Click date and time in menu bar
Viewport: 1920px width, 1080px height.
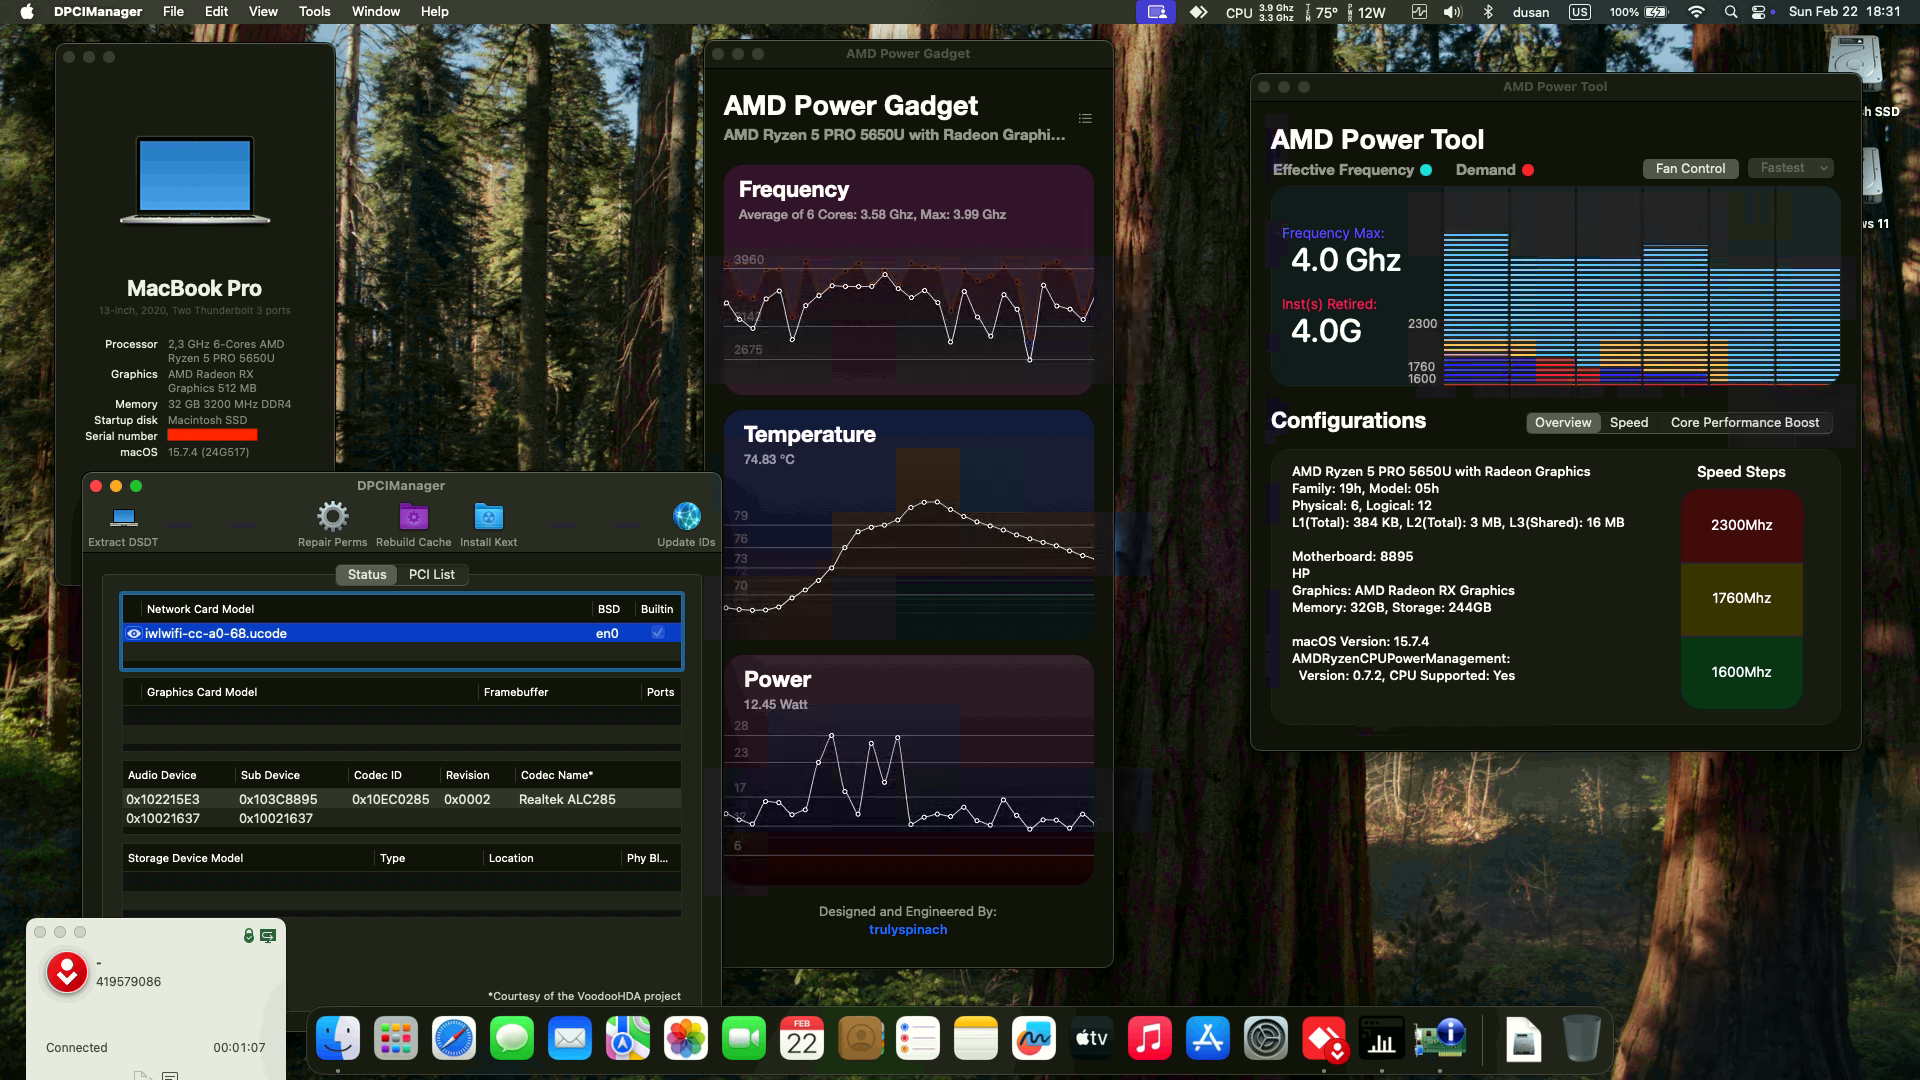click(1844, 12)
